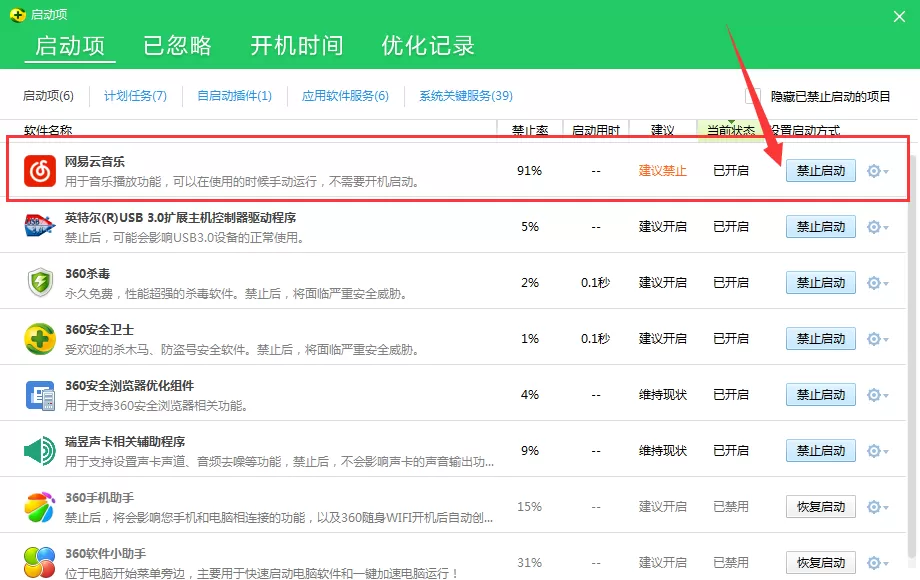Click 维持现状 suggestion for 360安全浏览器优化组件
920x580 pixels.
(662, 395)
